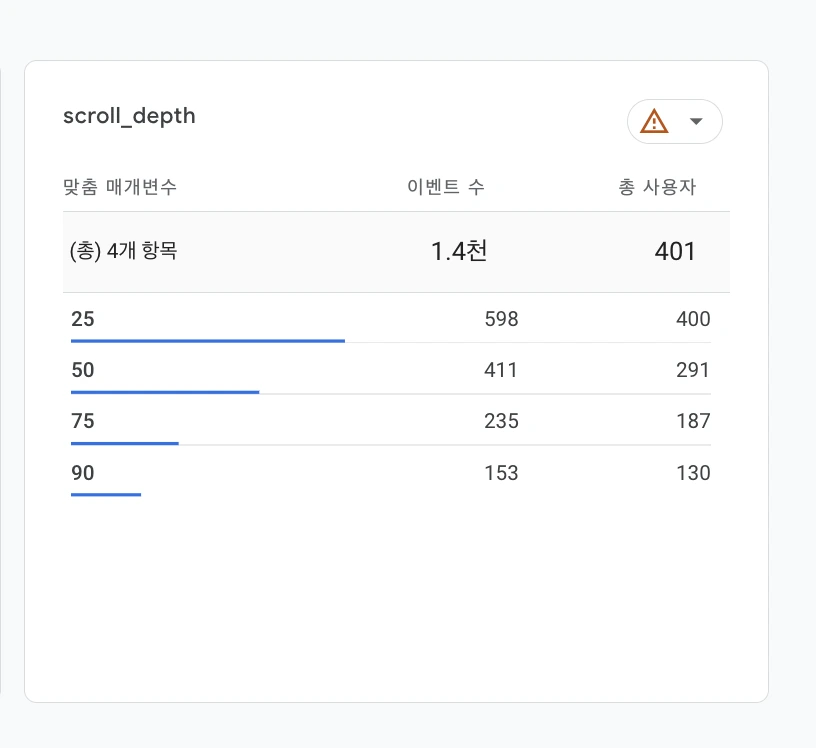Screen dimensions: 816x748
Task: Click the orange warning triangle icon
Action: pos(654,122)
